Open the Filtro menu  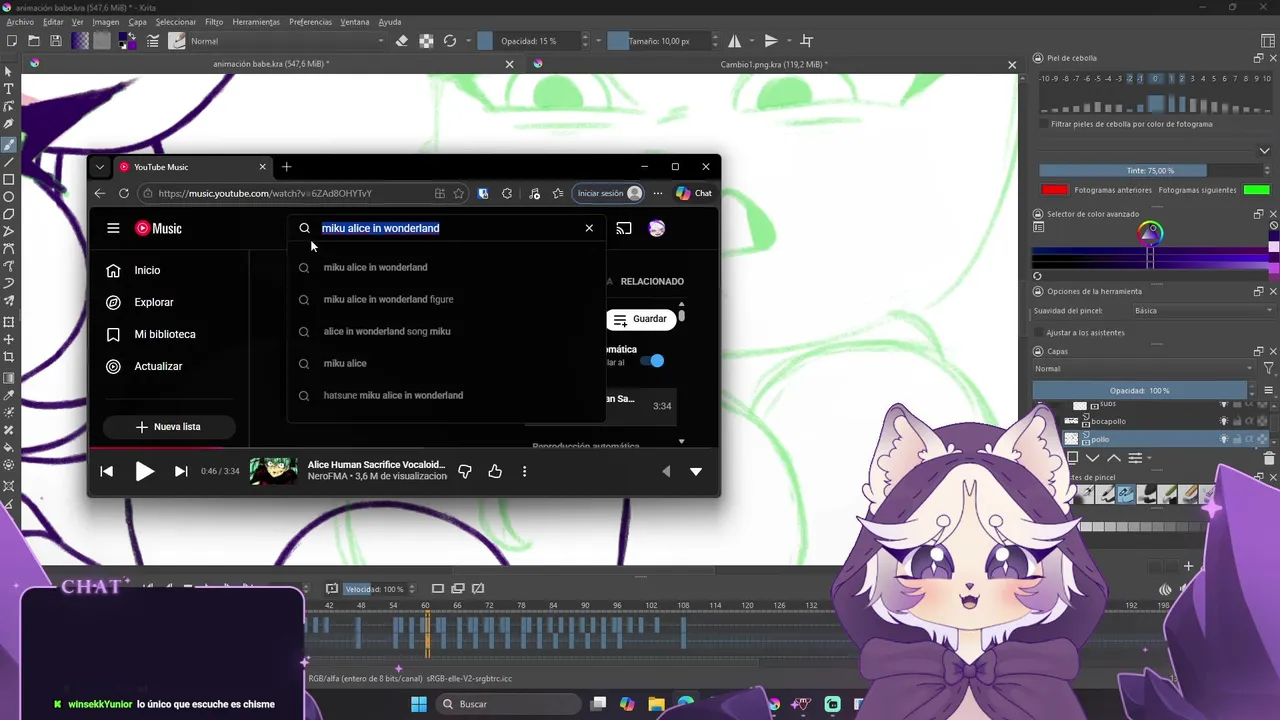click(x=214, y=22)
